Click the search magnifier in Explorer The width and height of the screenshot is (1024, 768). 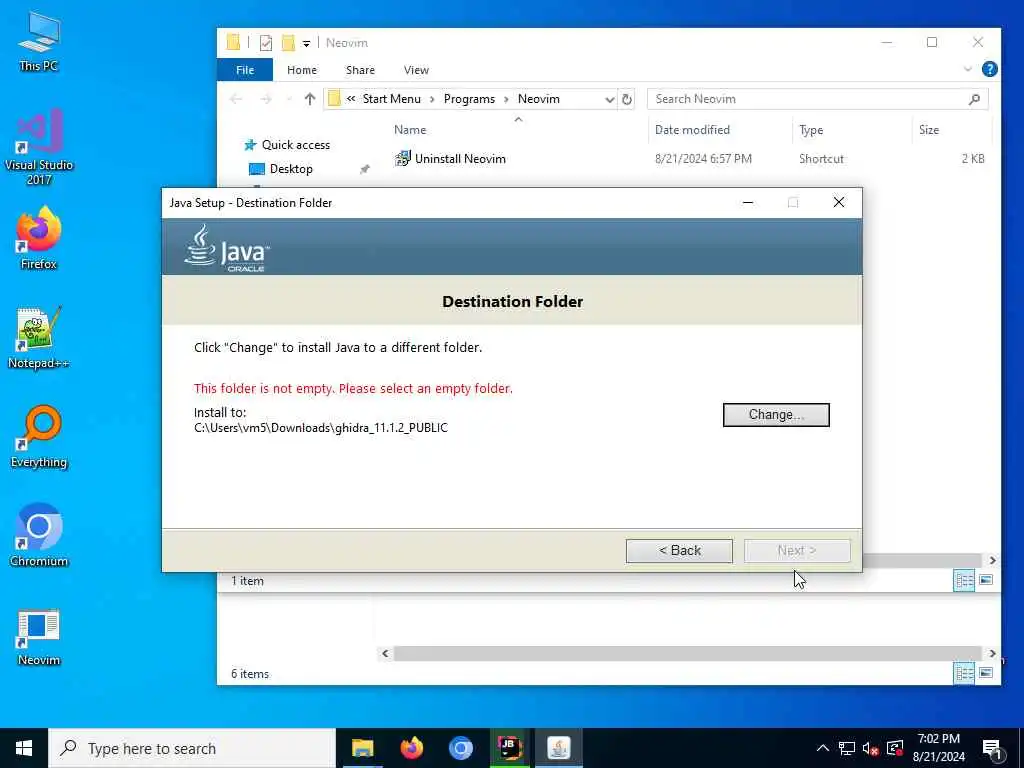coord(974,99)
